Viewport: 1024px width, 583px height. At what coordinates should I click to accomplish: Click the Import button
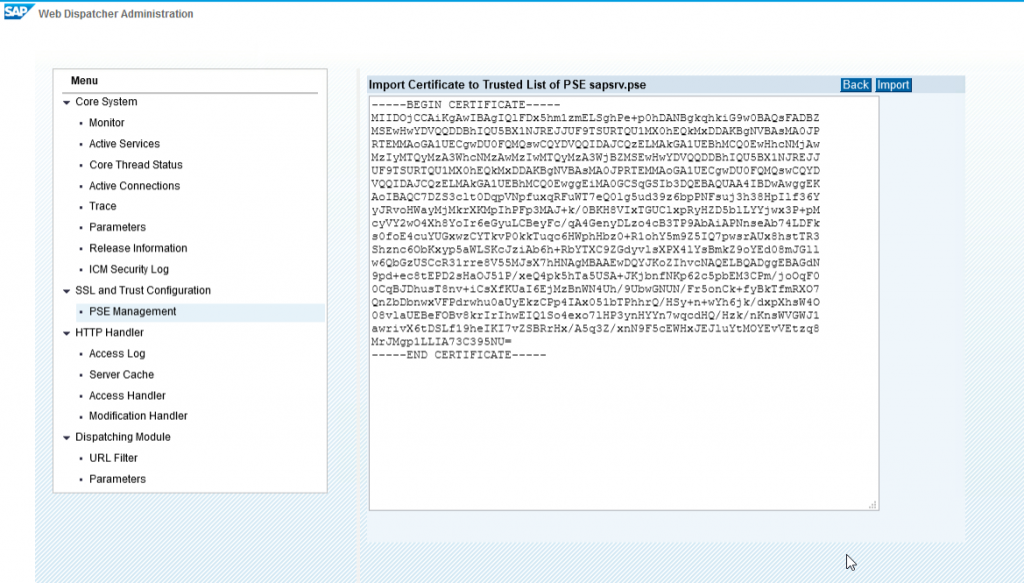click(x=893, y=85)
